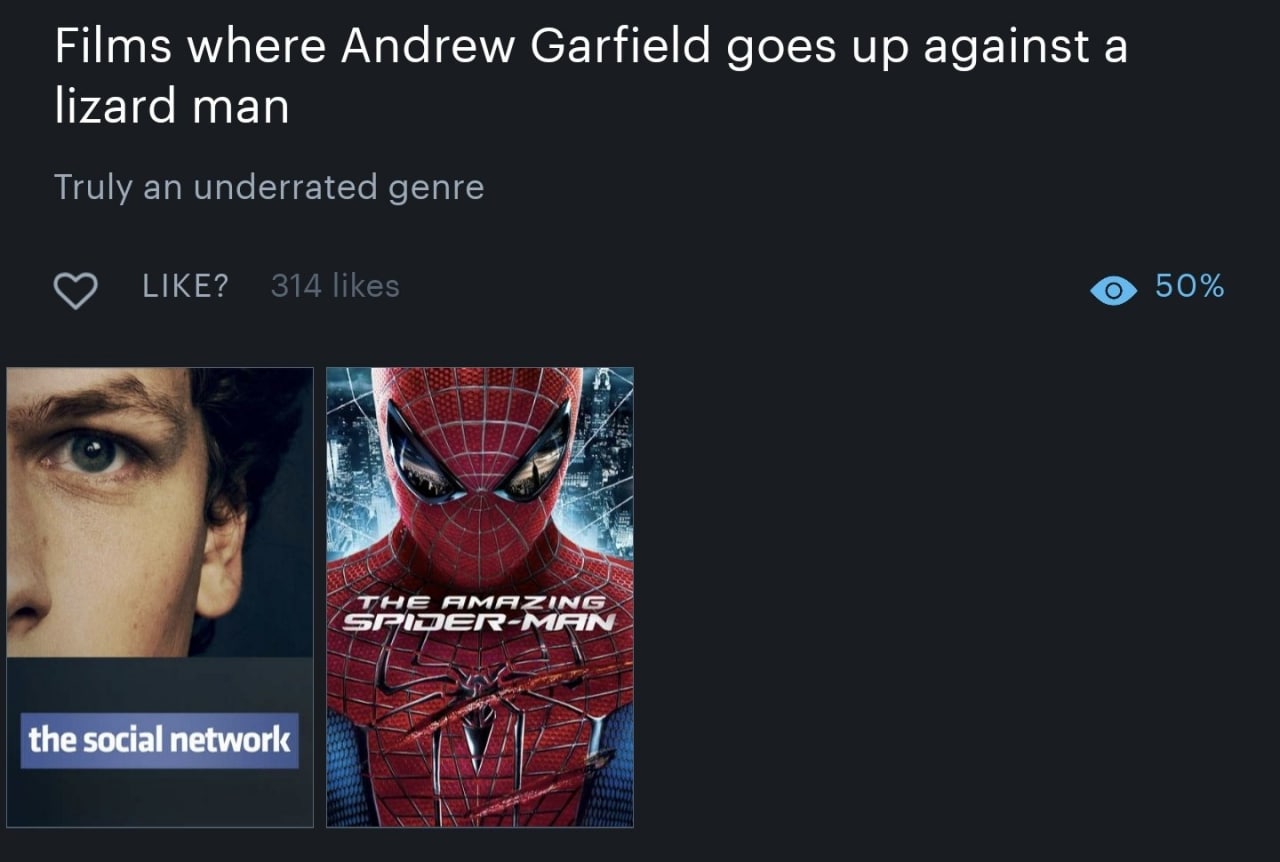The height and width of the screenshot is (862, 1280).
Task: Click the words 'lizard man' in the title
Action: point(171,106)
